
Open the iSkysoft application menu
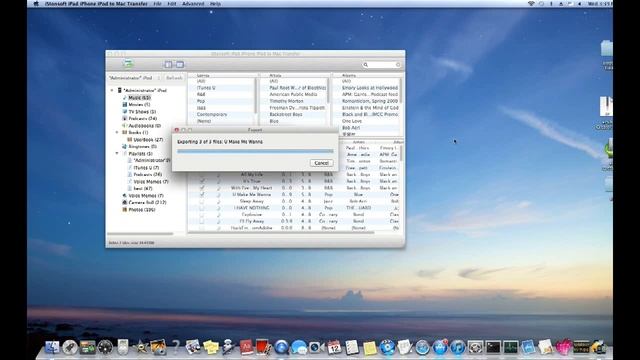96,4
